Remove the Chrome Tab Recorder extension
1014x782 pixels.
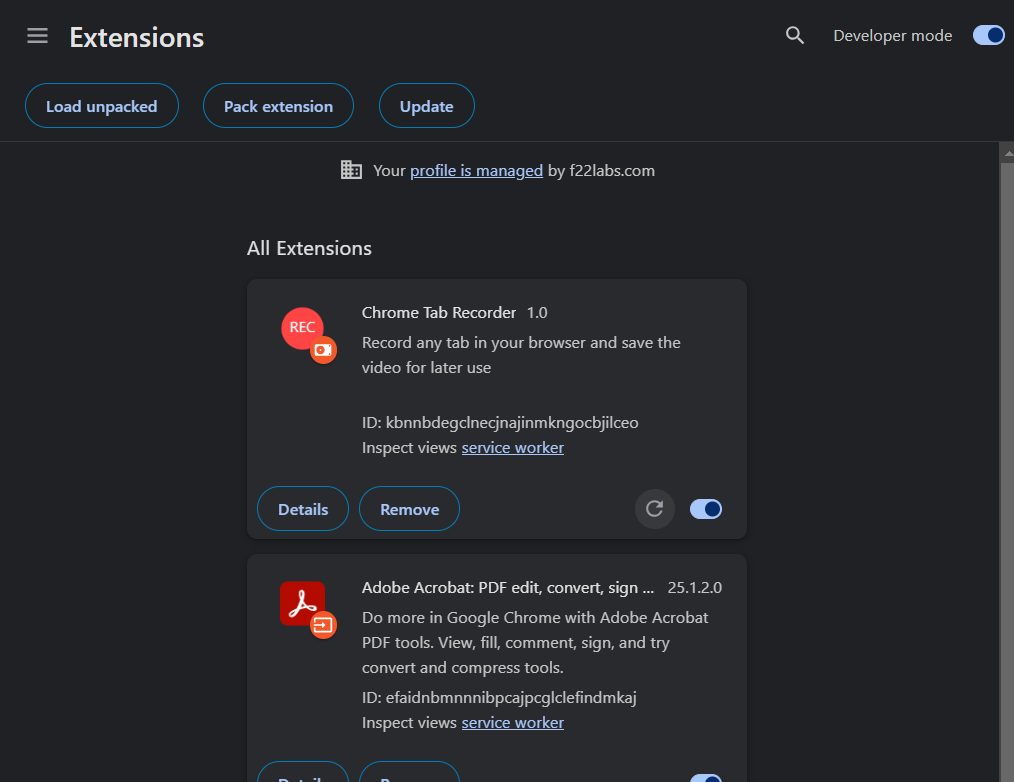click(409, 509)
